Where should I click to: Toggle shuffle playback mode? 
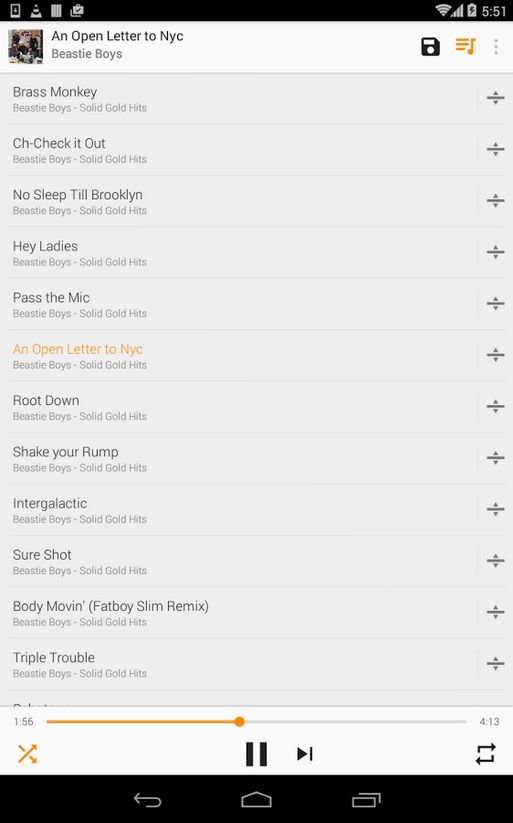click(x=27, y=754)
